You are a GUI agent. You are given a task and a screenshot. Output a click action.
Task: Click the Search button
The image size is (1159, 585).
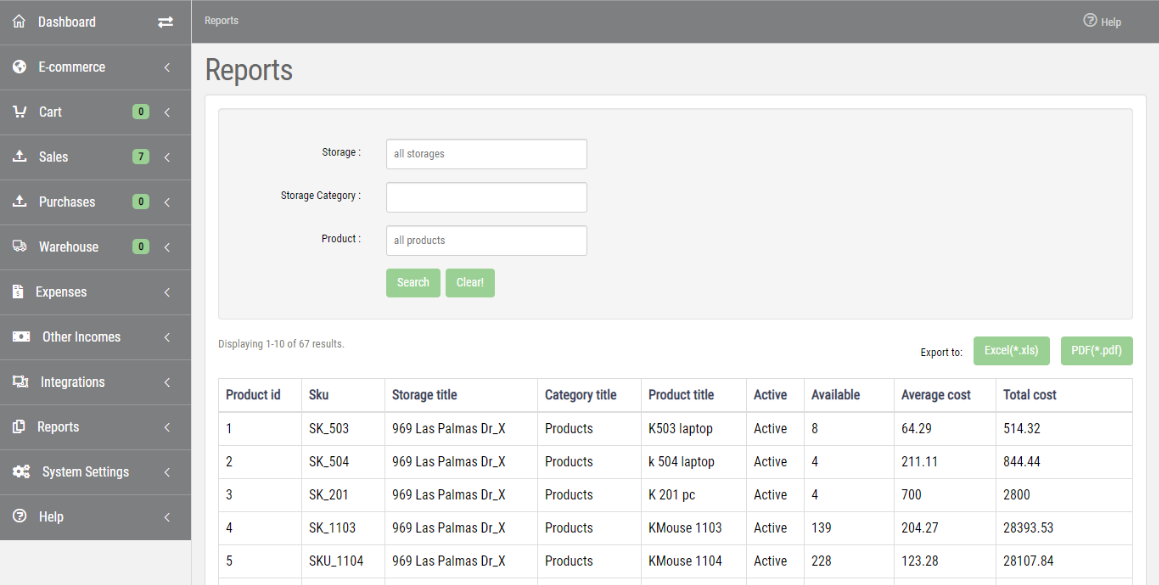412,282
